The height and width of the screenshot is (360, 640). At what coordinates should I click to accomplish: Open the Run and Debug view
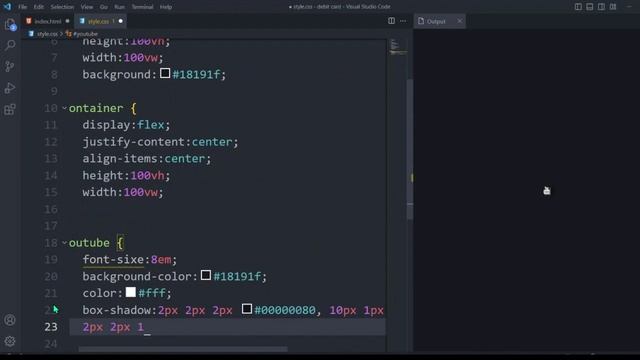(10, 88)
